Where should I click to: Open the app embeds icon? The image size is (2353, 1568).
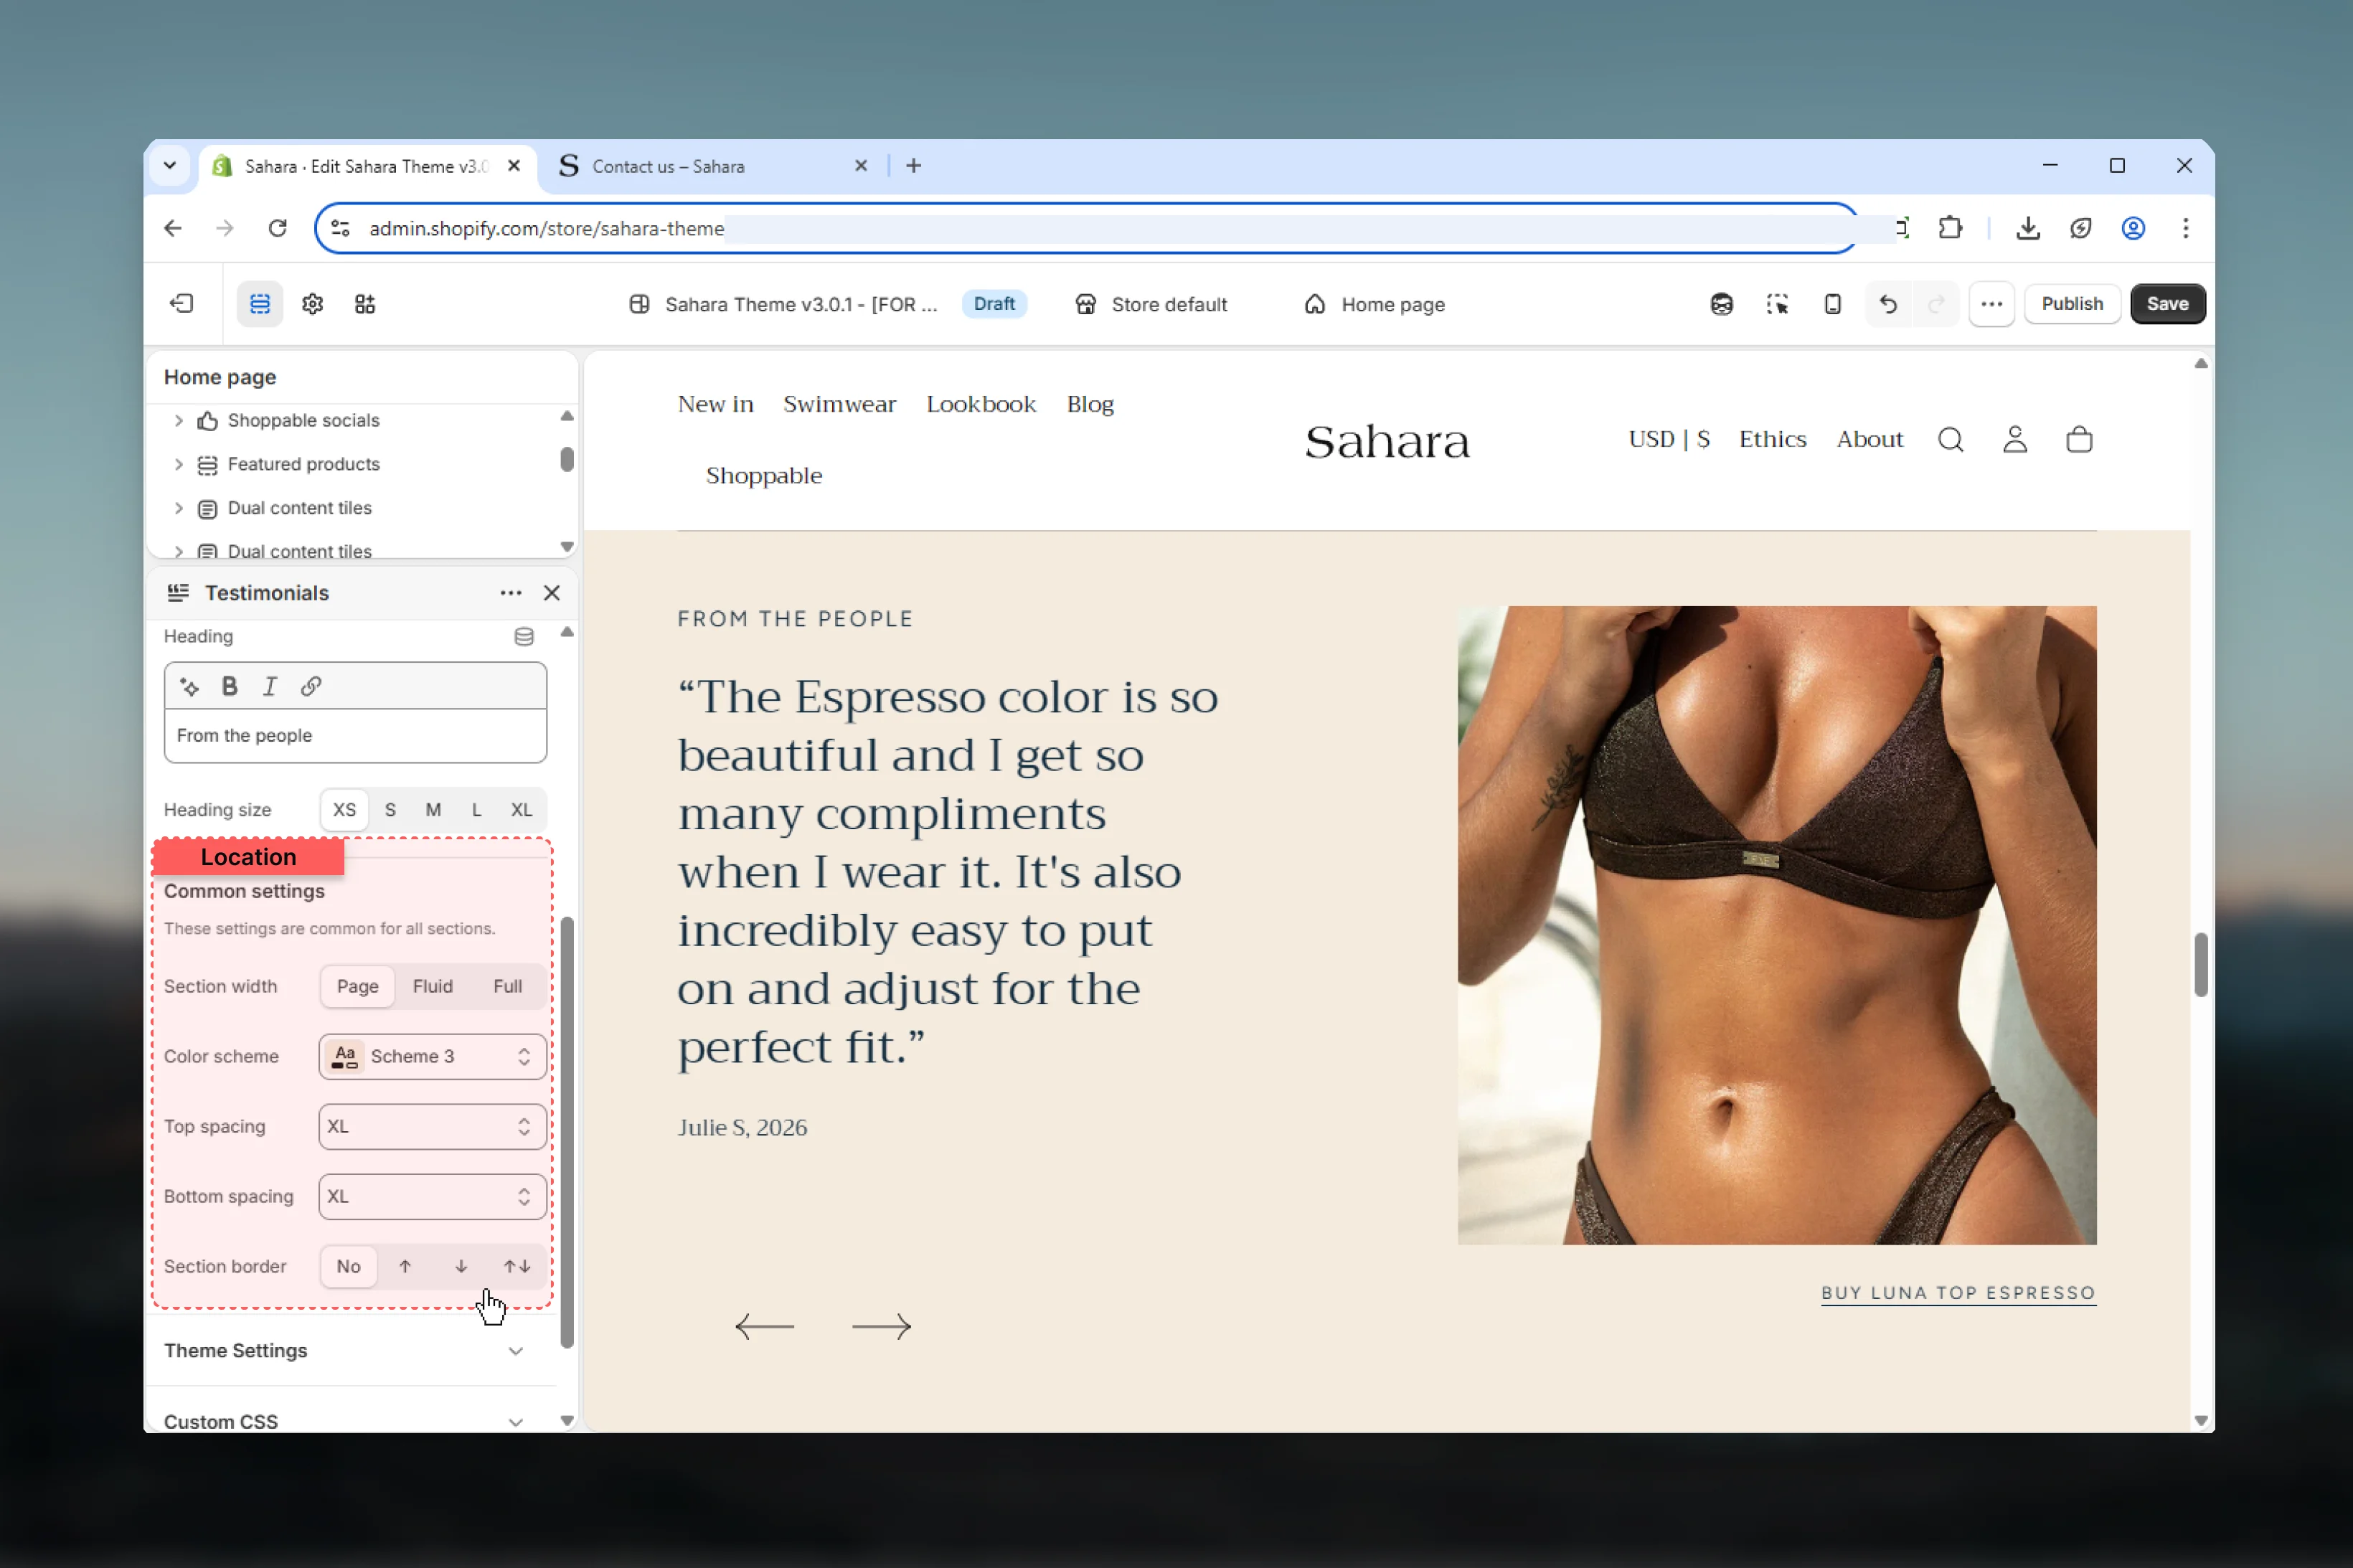pyautogui.click(x=365, y=304)
